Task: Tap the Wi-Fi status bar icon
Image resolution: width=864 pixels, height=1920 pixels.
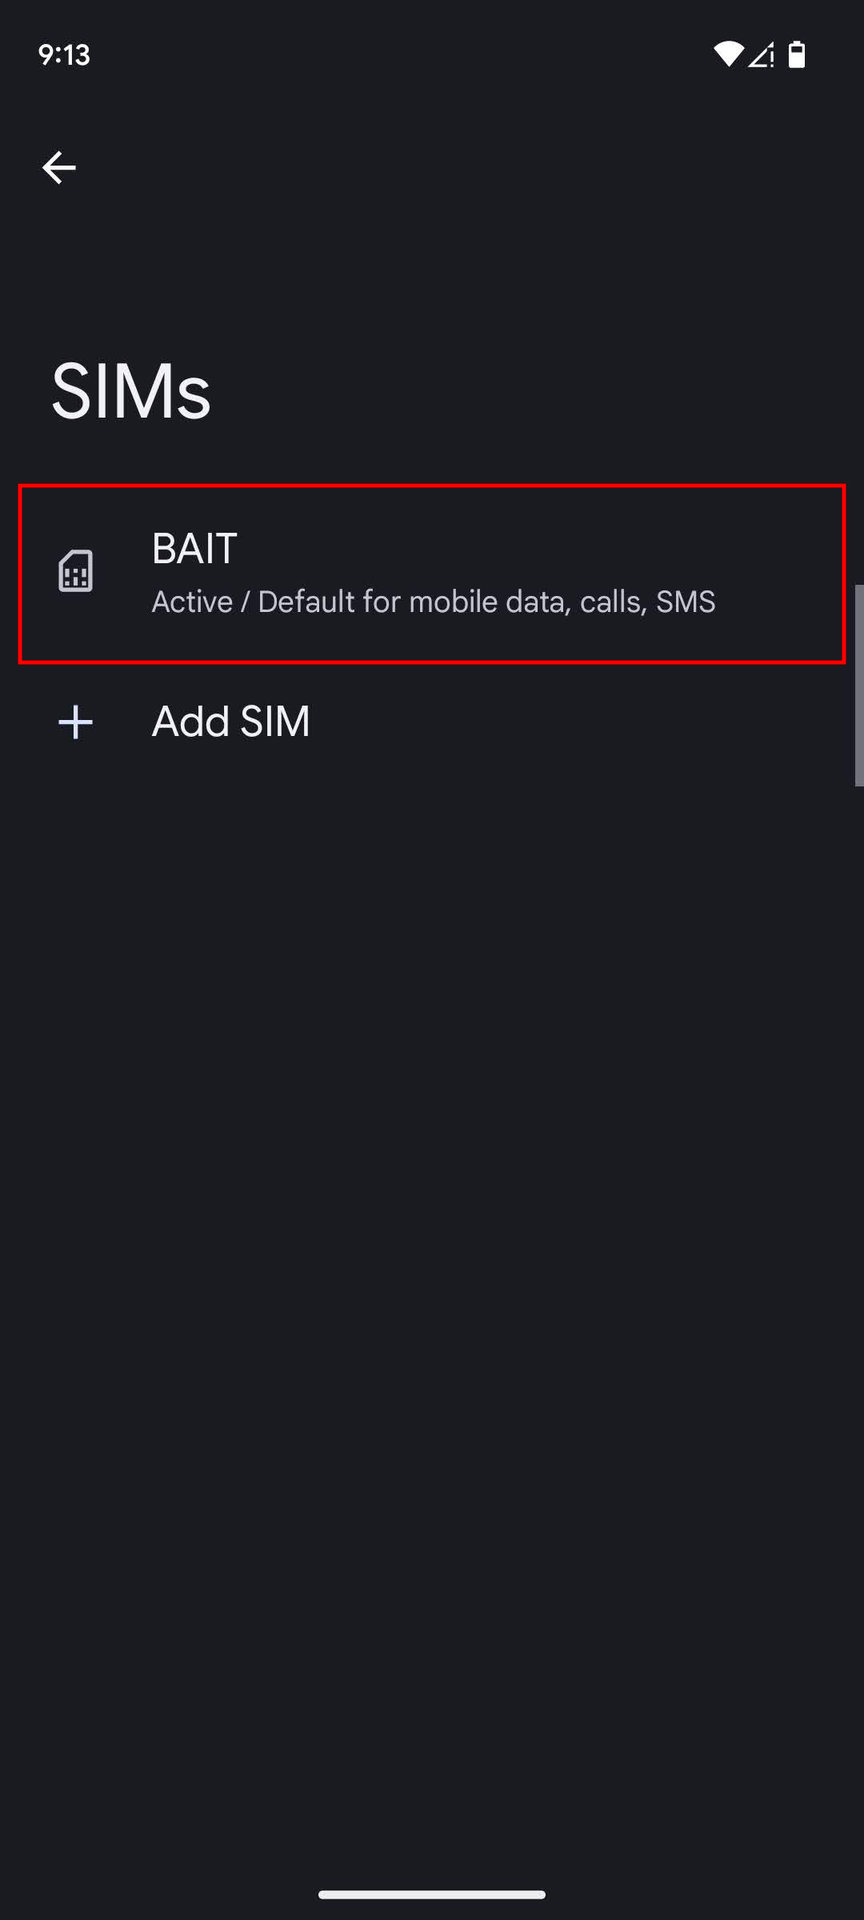Action: click(x=728, y=55)
